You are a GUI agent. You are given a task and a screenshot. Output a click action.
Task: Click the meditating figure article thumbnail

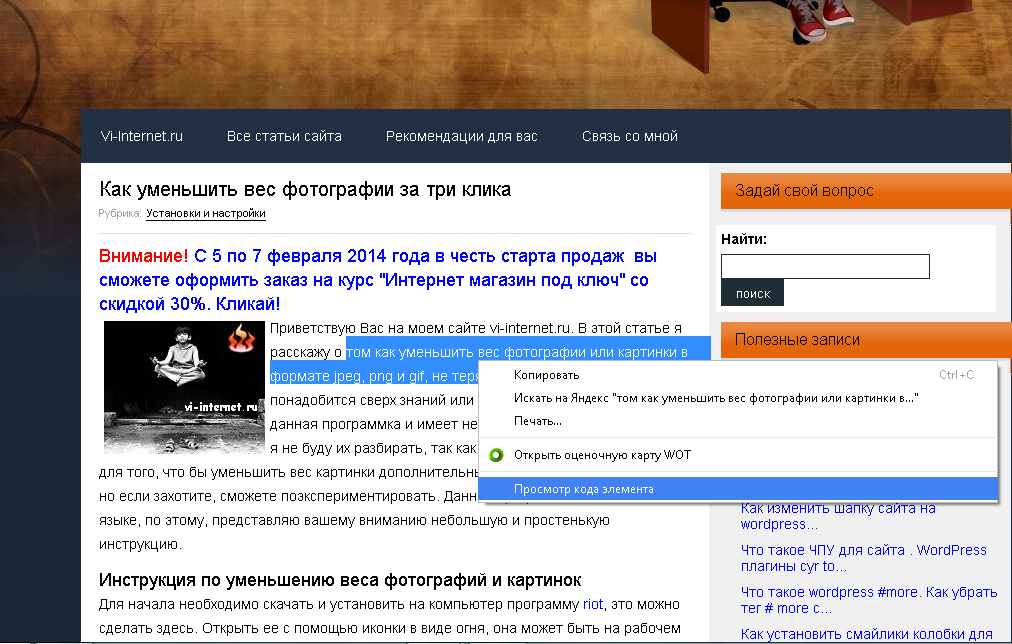tap(184, 387)
